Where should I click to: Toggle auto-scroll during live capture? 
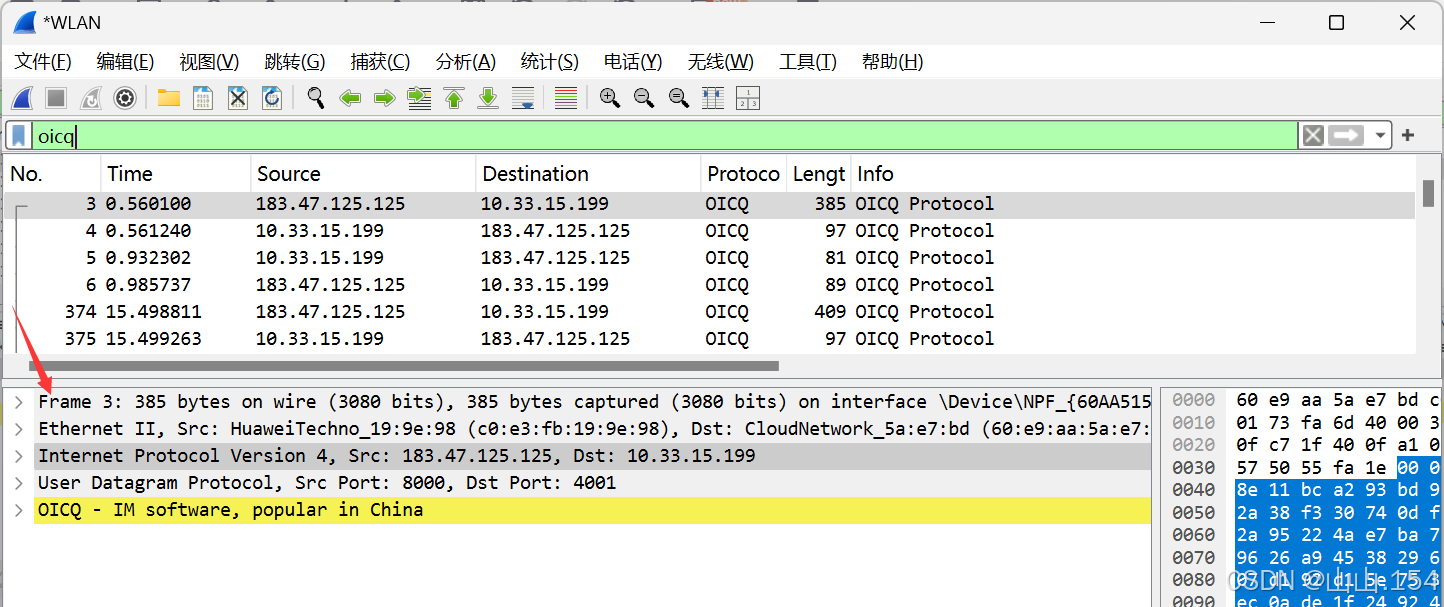coord(522,98)
